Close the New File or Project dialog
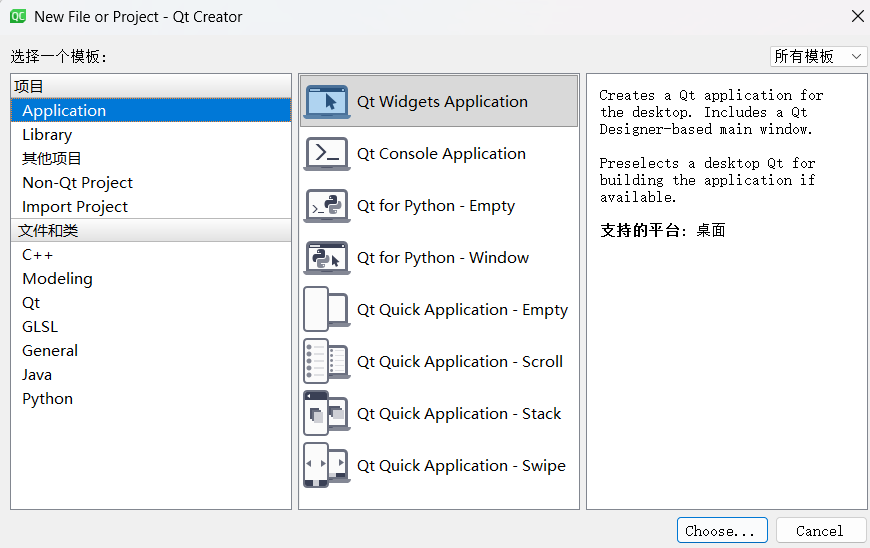Screen dimensions: 870x548 858,16
